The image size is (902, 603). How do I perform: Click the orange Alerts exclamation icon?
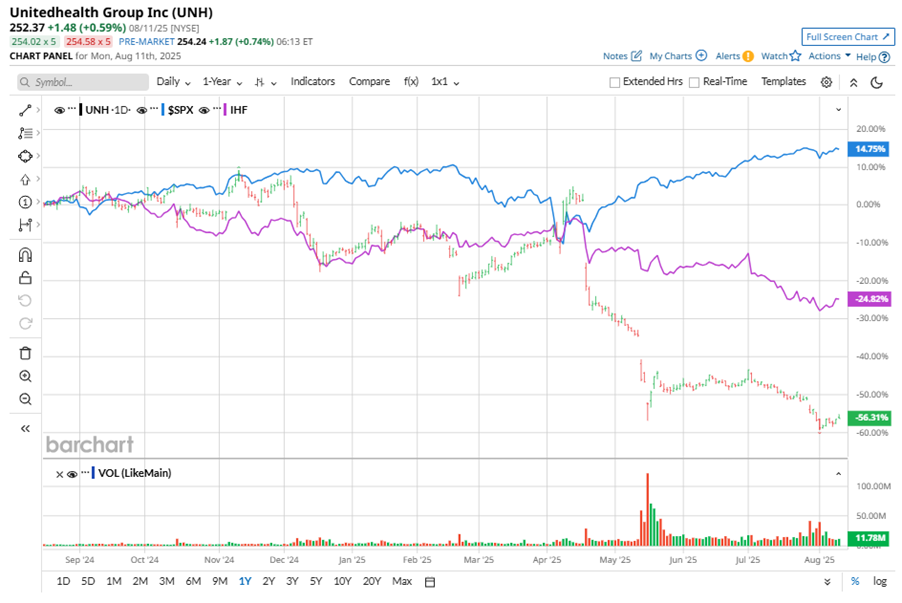(x=748, y=56)
